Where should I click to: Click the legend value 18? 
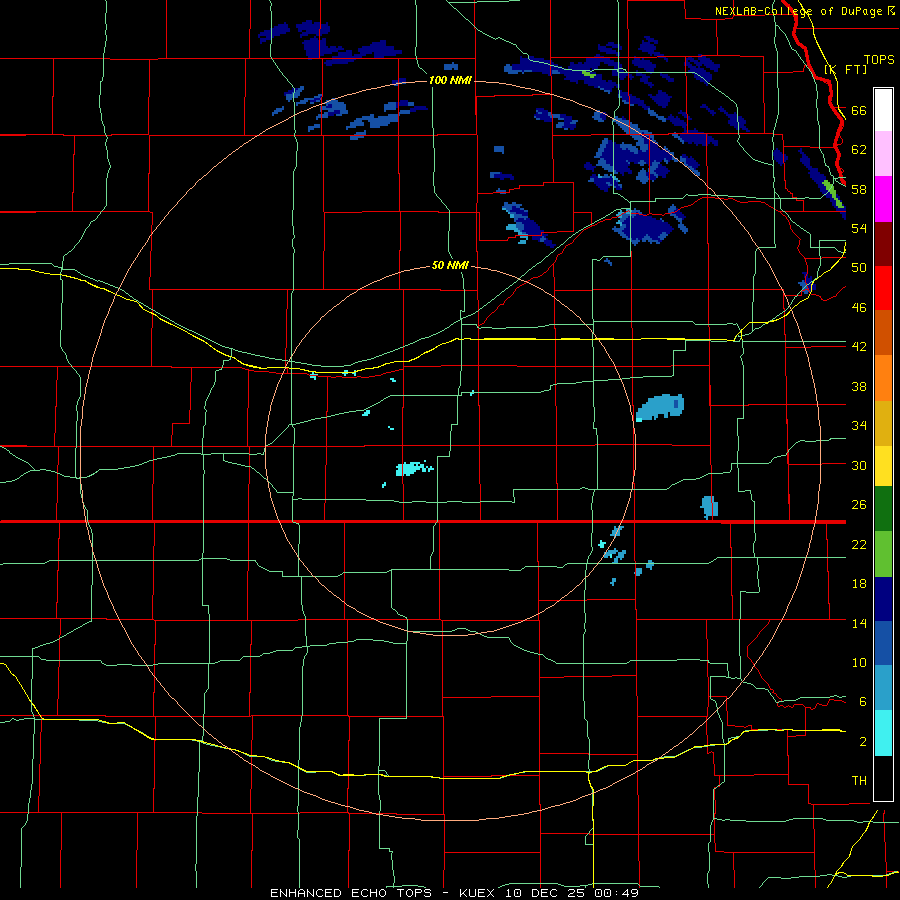859,584
